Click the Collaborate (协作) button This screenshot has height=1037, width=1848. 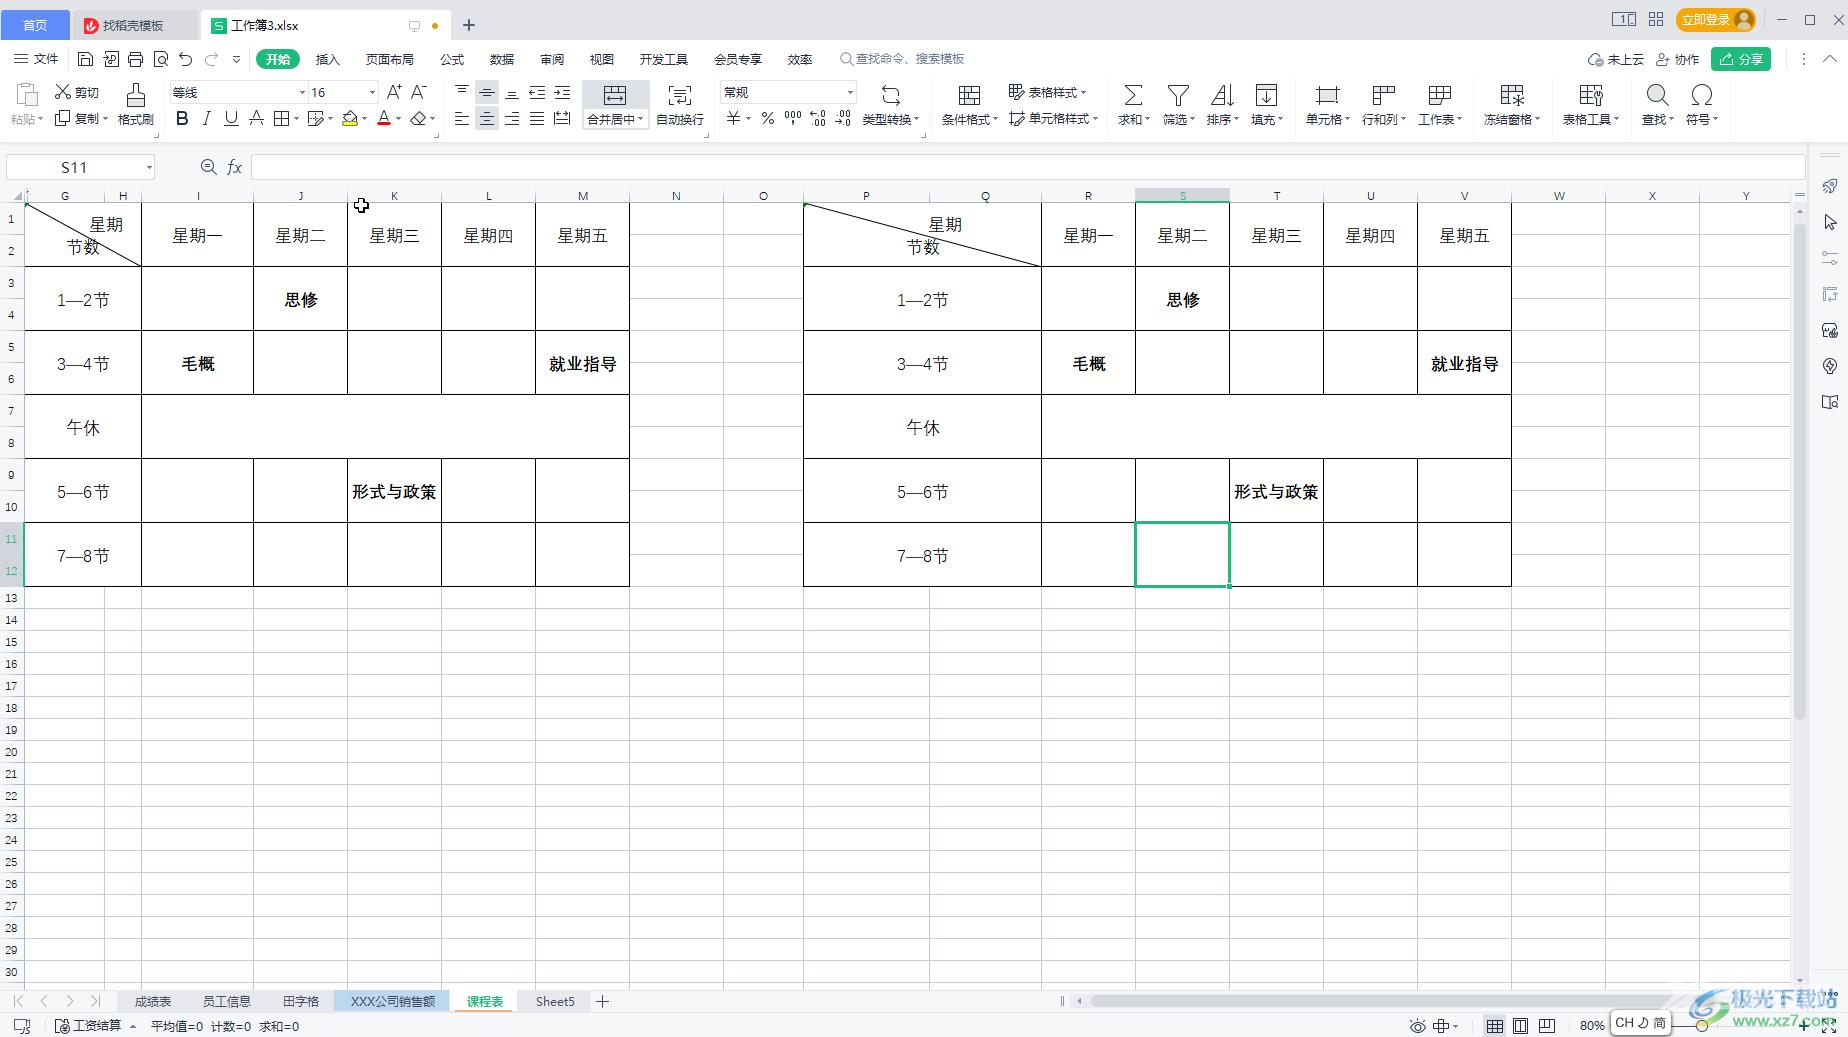[1678, 59]
